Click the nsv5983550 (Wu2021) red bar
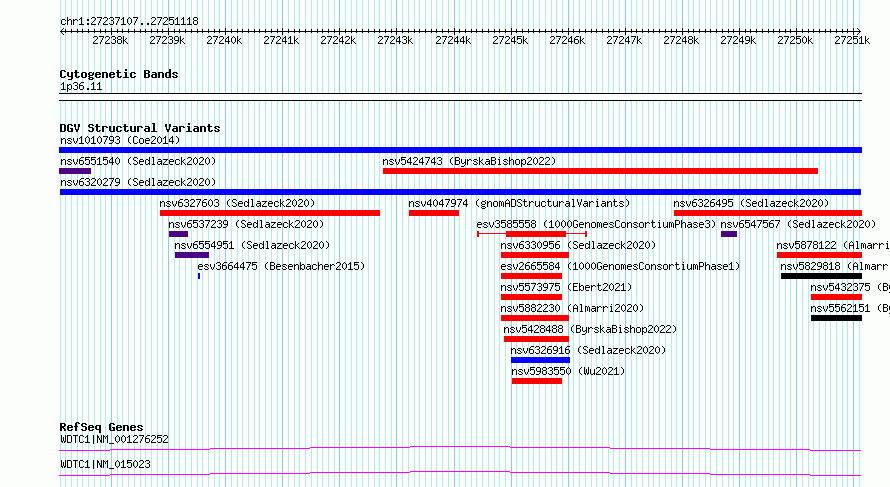The height and width of the screenshot is (487, 890). click(537, 381)
